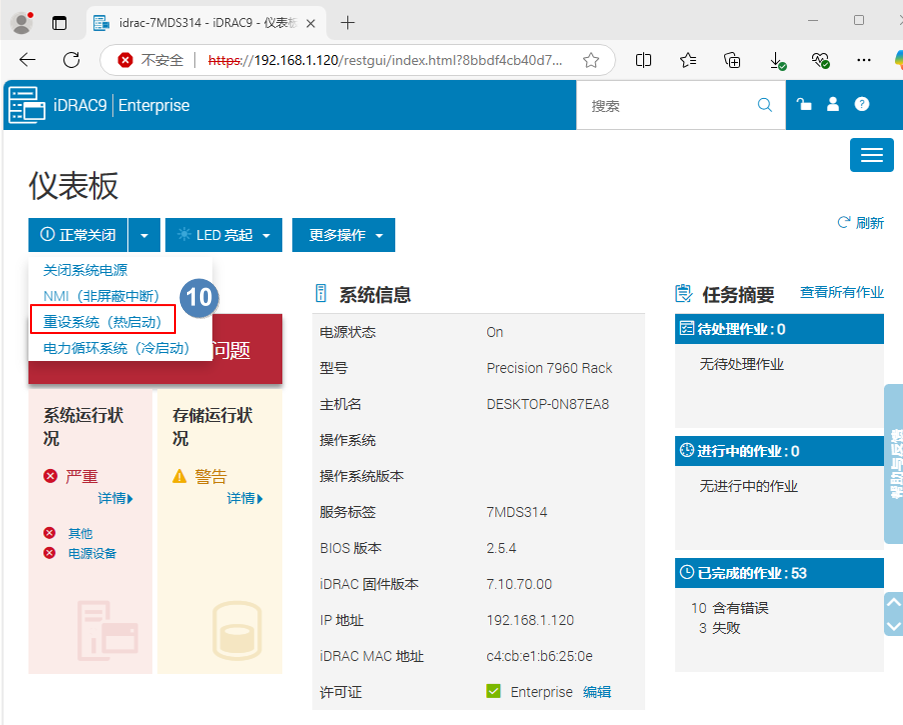Click the iDRAC9 server logo icon
The image size is (903, 725).
pos(26,105)
